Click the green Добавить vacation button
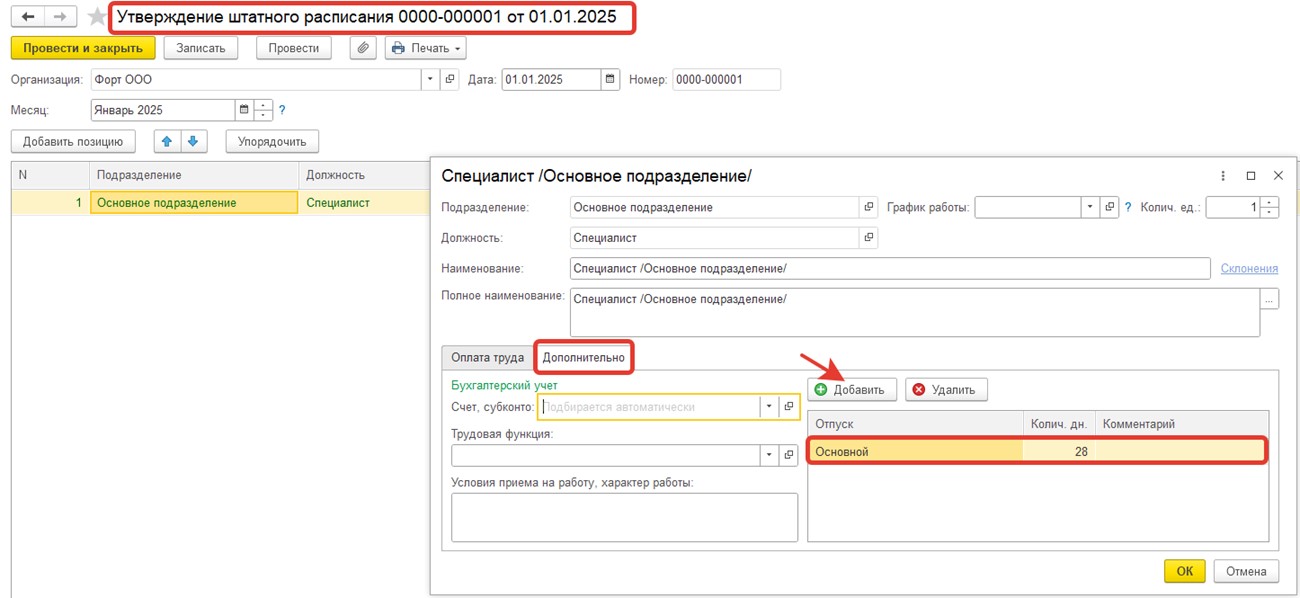 (x=850, y=390)
